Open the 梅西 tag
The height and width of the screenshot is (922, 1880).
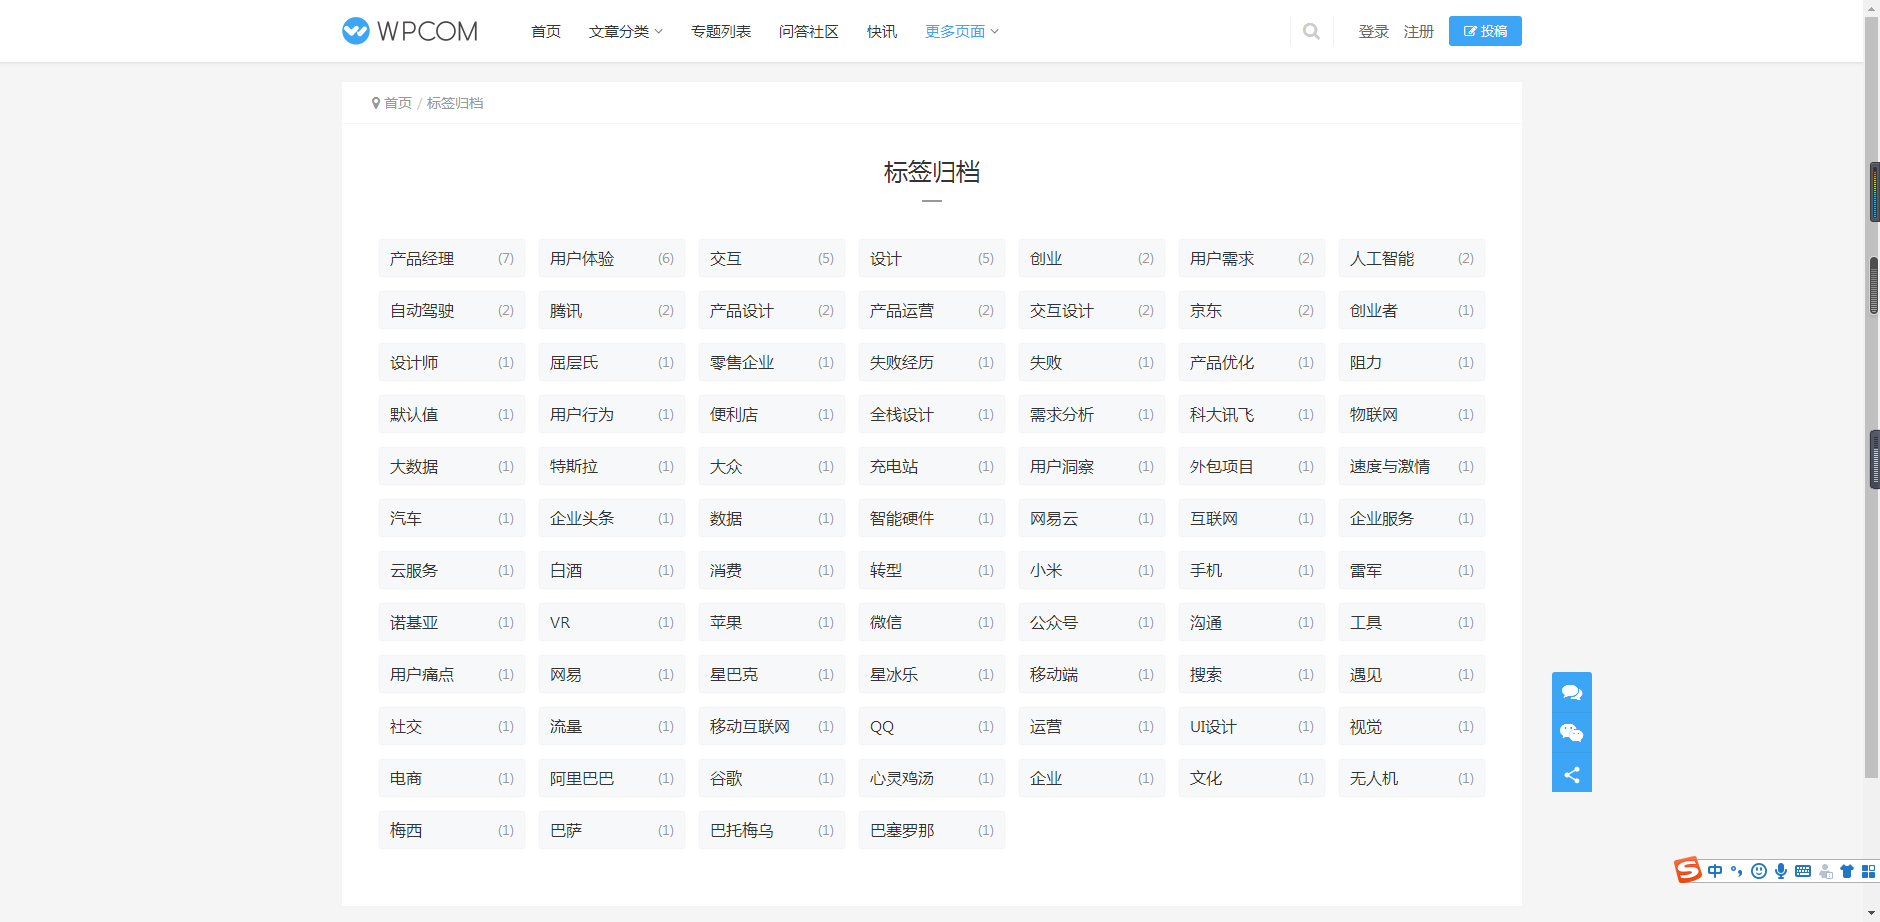point(452,830)
